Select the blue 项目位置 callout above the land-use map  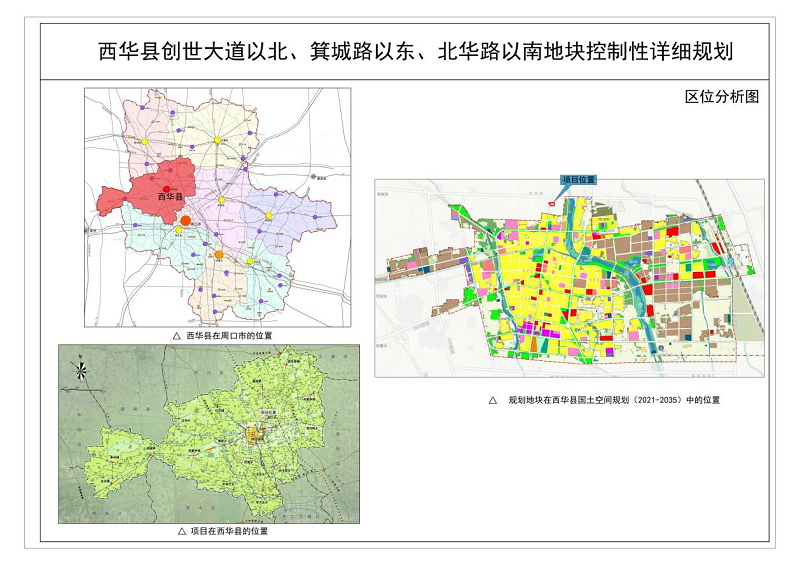click(576, 180)
